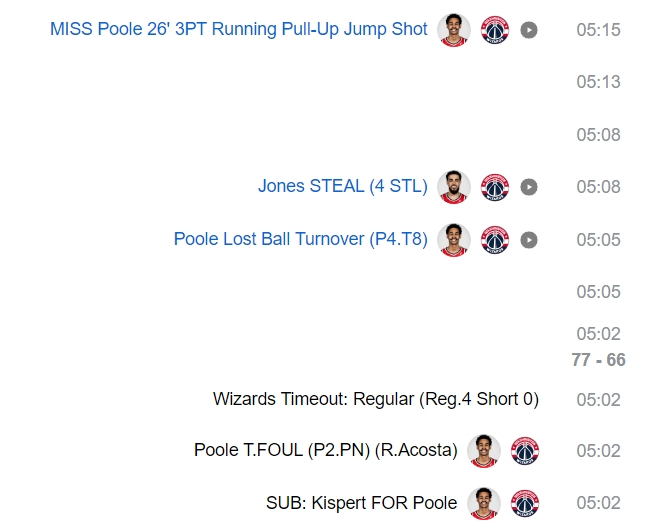Click Wizards logo on T.FOUL row

point(525,451)
